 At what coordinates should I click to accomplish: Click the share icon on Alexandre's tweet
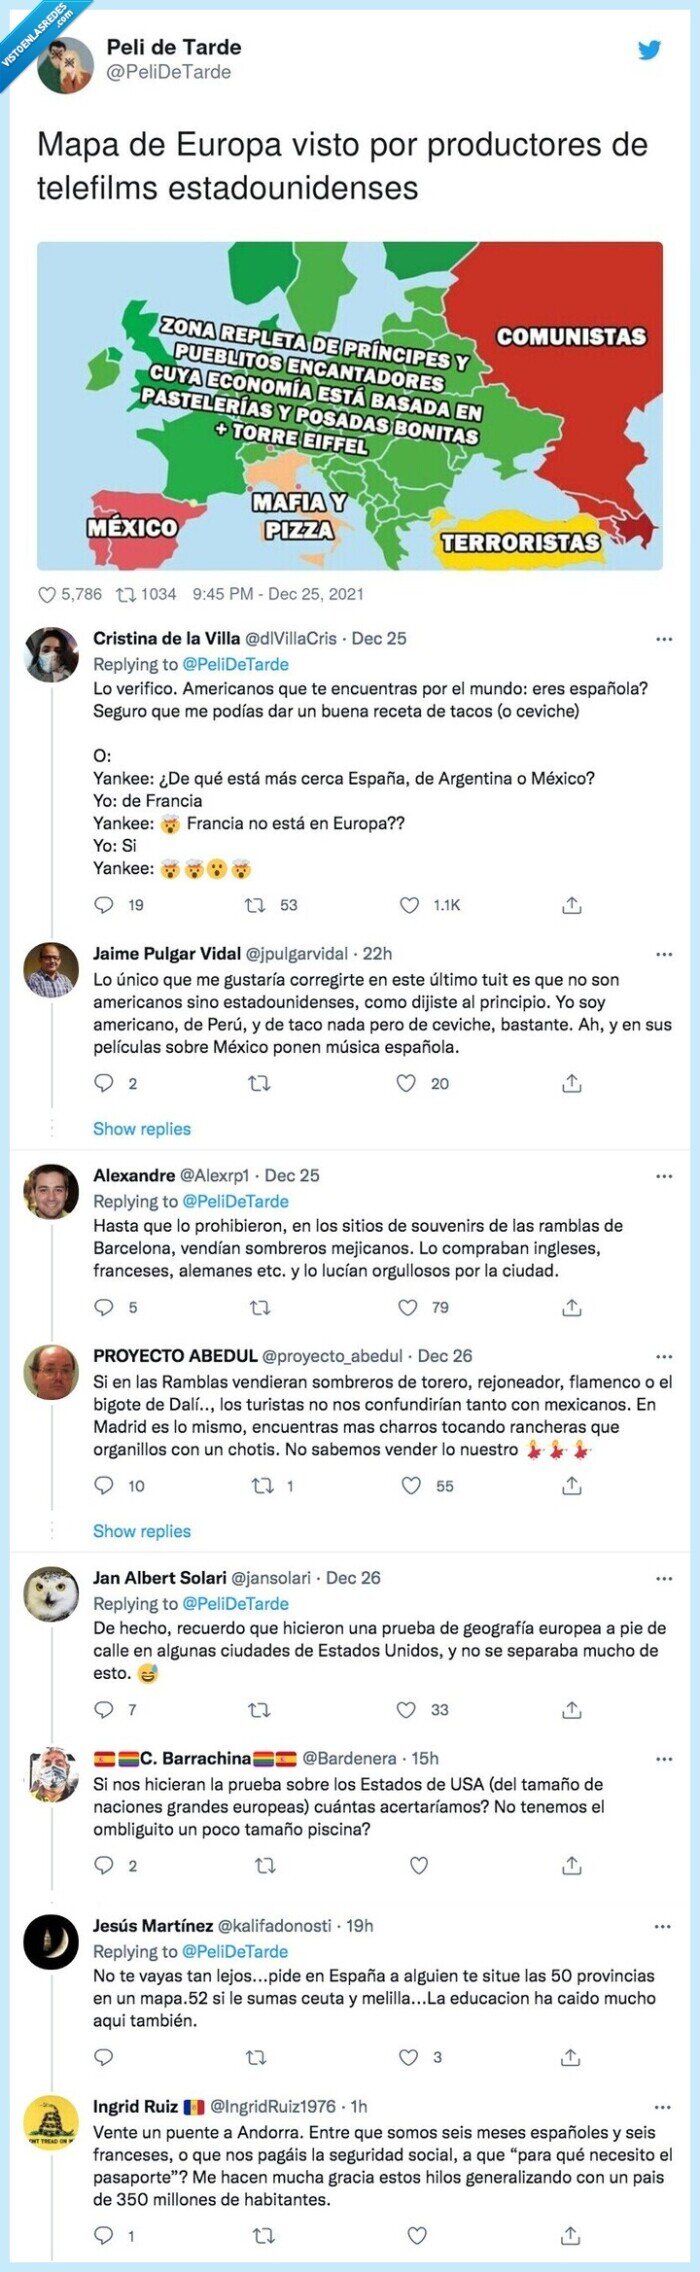[571, 1307]
